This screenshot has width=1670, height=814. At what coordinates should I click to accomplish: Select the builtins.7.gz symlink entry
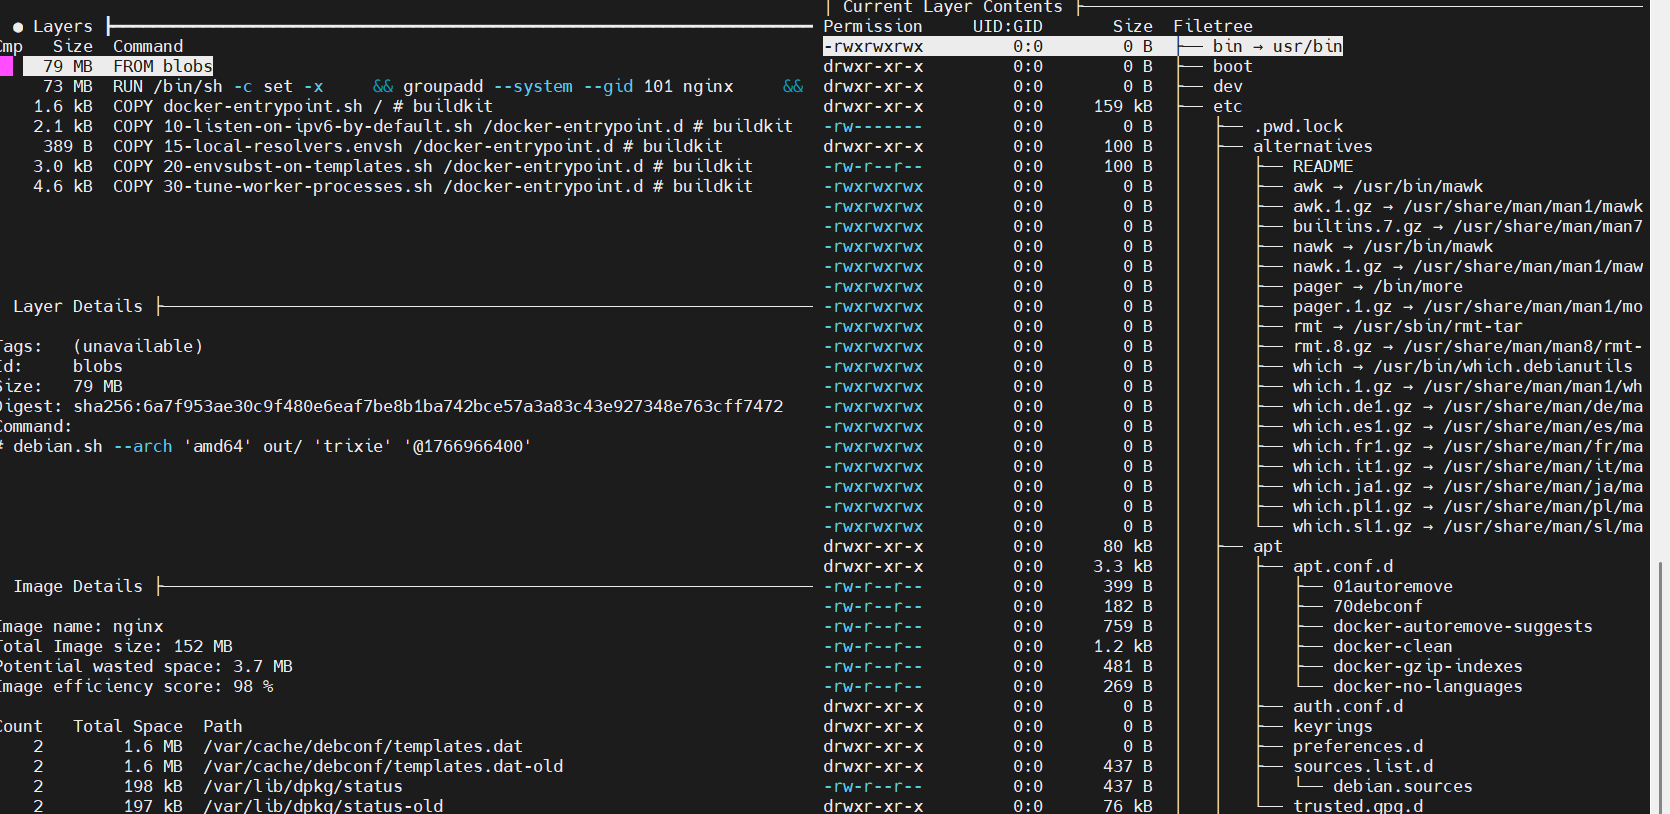click(x=1468, y=226)
